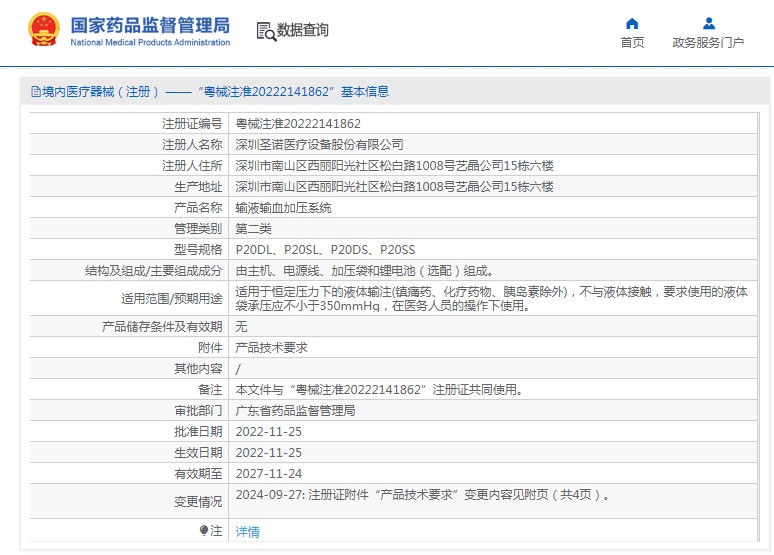The height and width of the screenshot is (555, 774).
Task: Open 政务服务门户 portal link
Action: pyautogui.click(x=708, y=42)
